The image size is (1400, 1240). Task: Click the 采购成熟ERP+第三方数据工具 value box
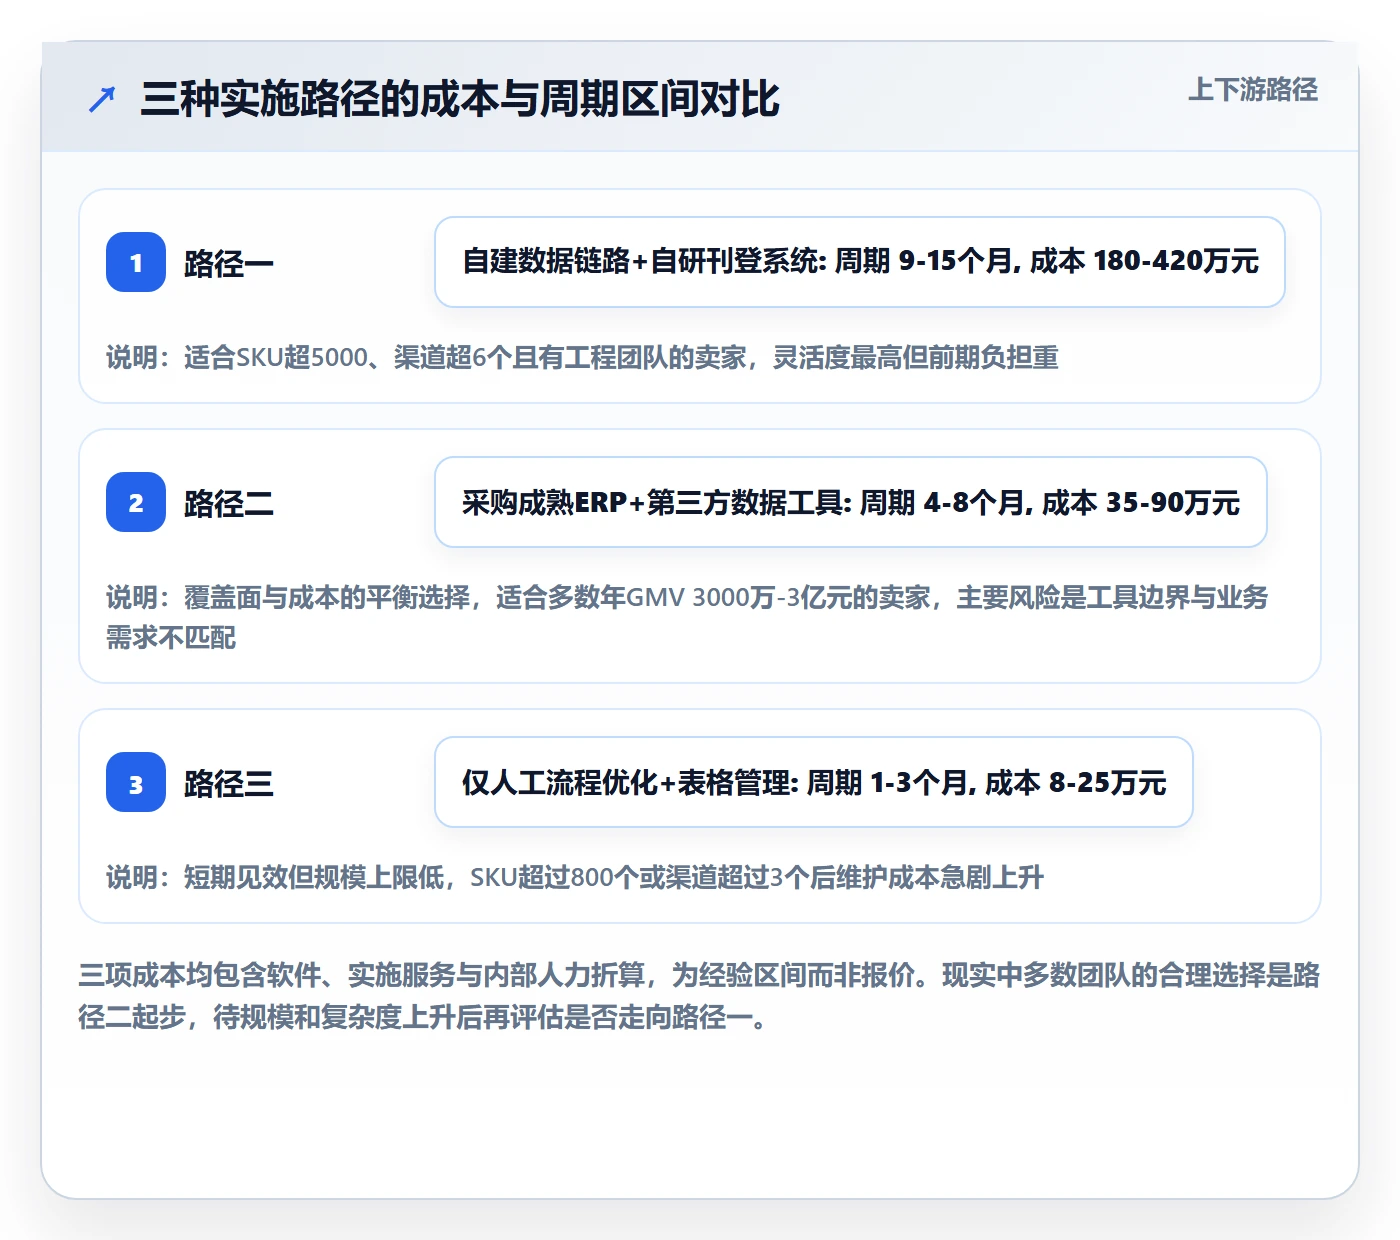point(851,502)
